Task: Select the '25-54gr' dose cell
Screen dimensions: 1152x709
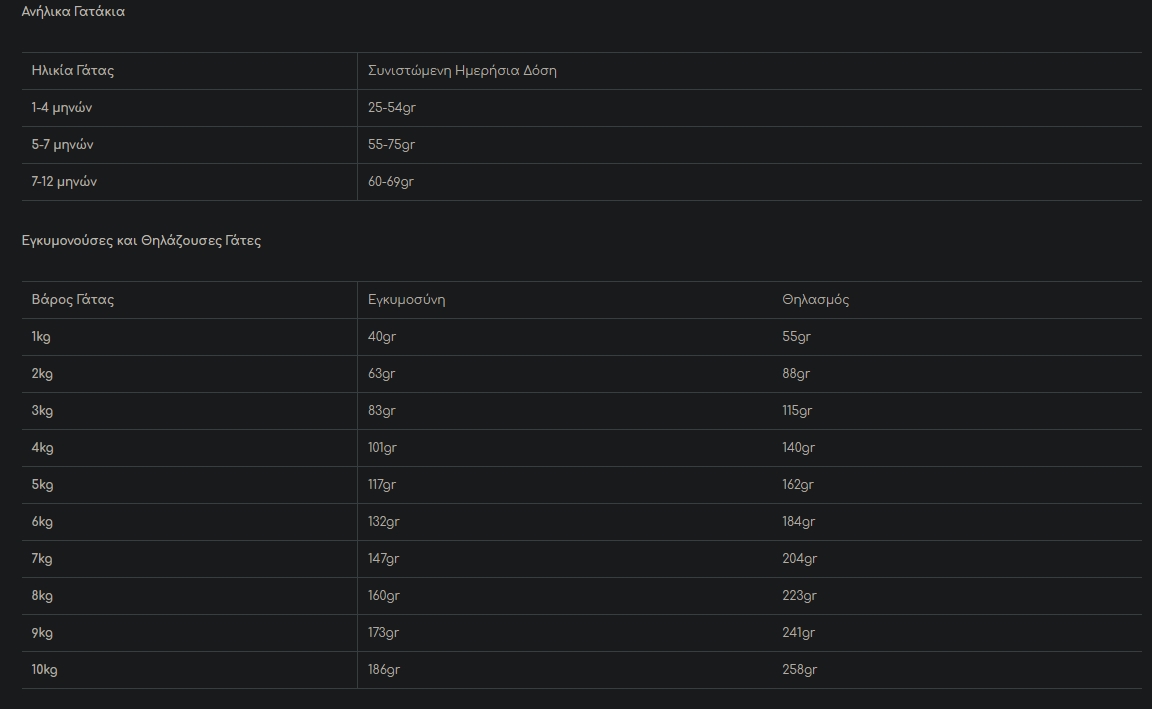Action: click(392, 108)
